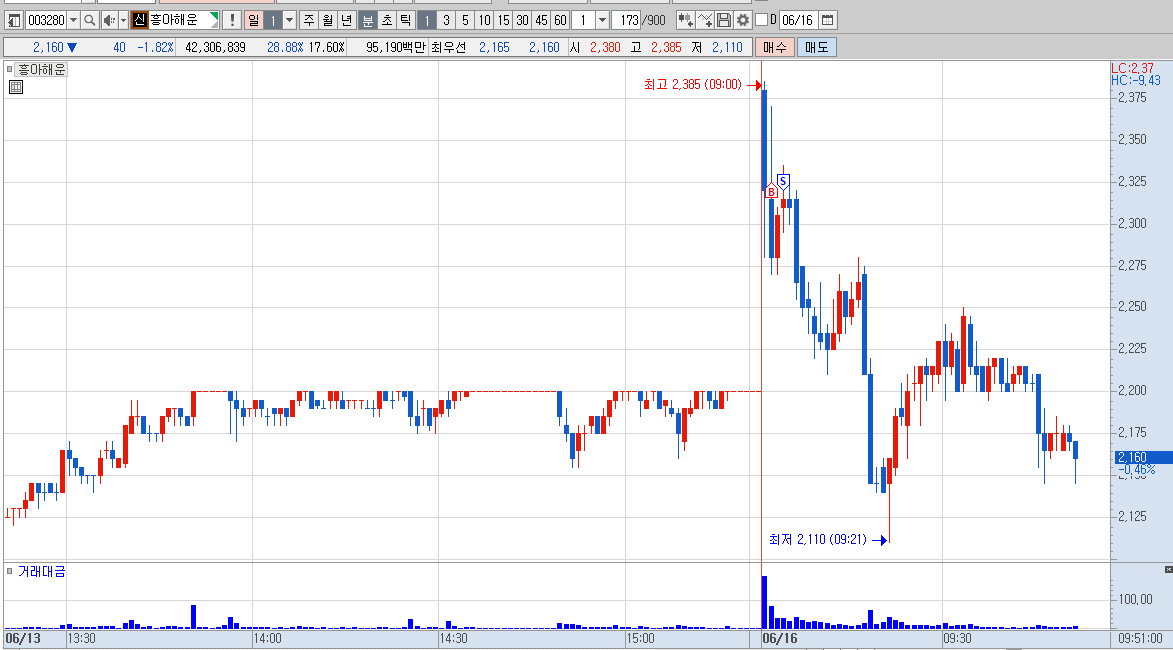Click the candle count field showing 173
Viewport: 1173px width, 650px height.
click(x=627, y=20)
